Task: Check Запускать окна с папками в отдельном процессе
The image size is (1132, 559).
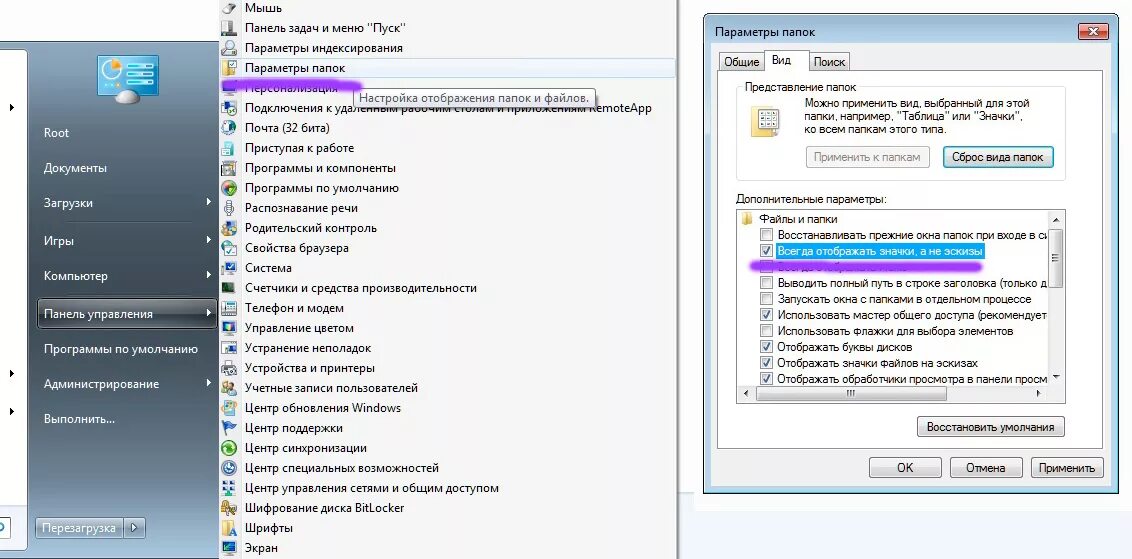Action: [767, 299]
